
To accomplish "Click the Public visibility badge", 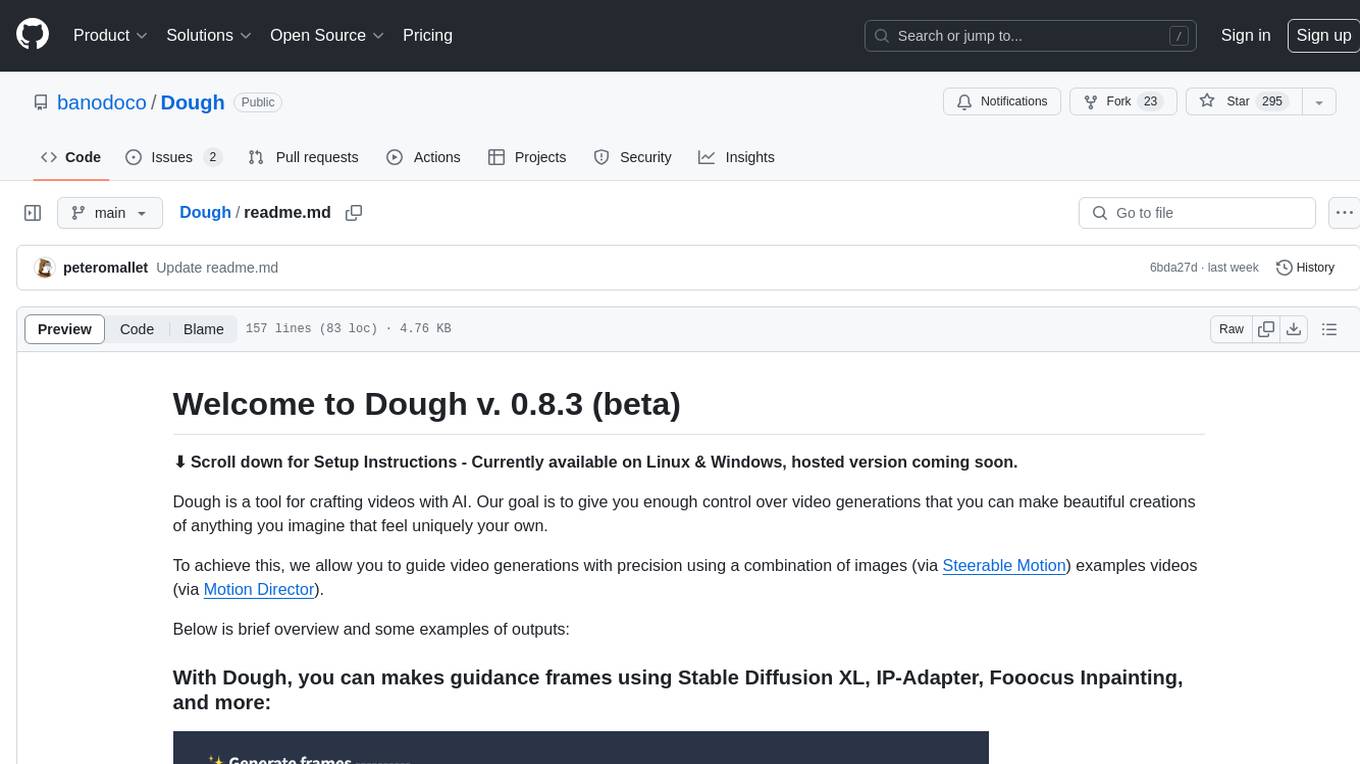I will (x=258, y=102).
